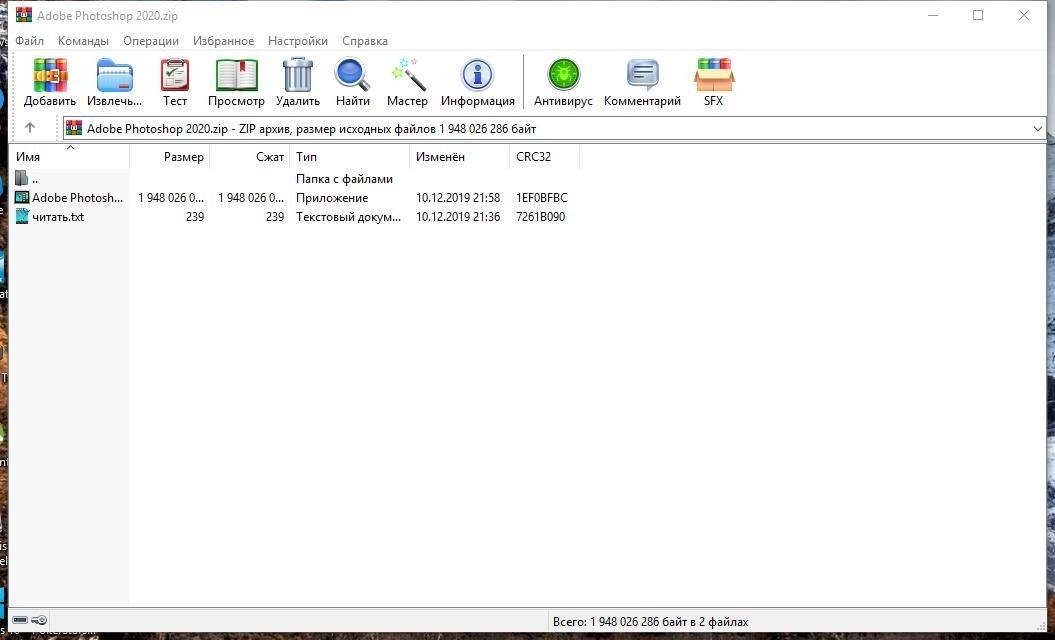The height and width of the screenshot is (640, 1055).
Task: Click the key icon in status bar
Action: pyautogui.click(x=39, y=620)
